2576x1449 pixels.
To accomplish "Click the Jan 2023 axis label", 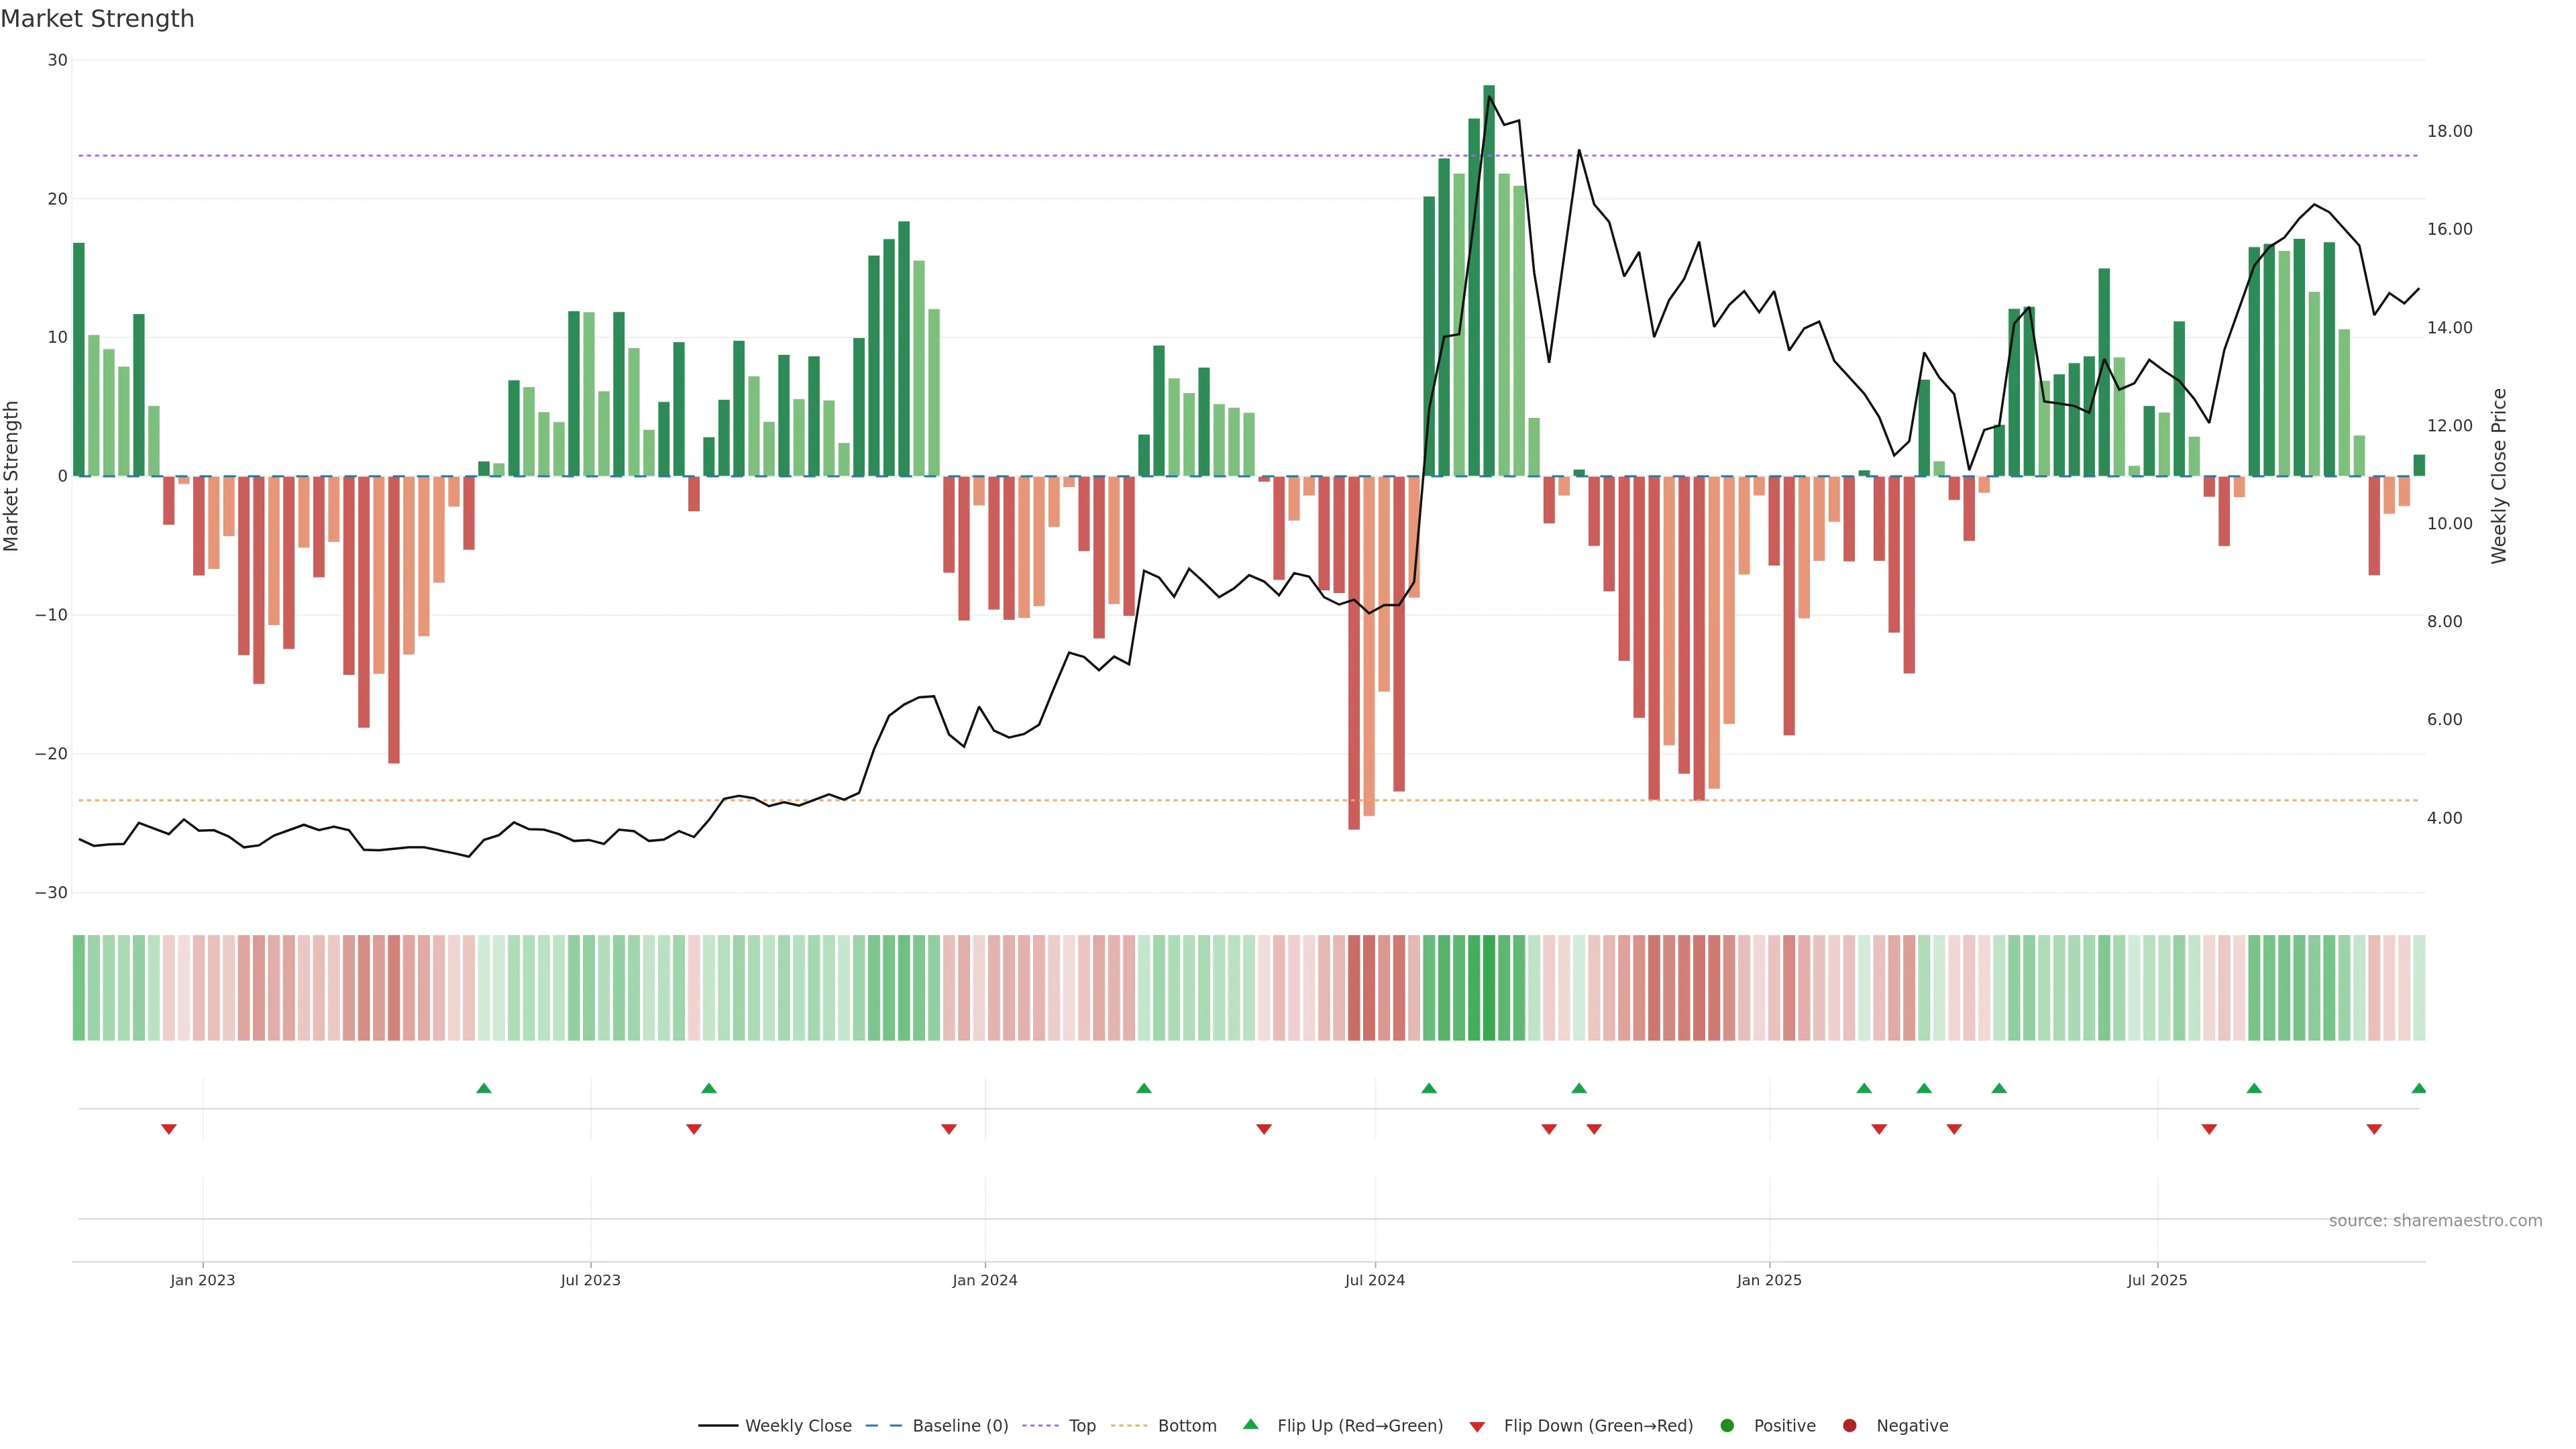I will click(x=202, y=1280).
